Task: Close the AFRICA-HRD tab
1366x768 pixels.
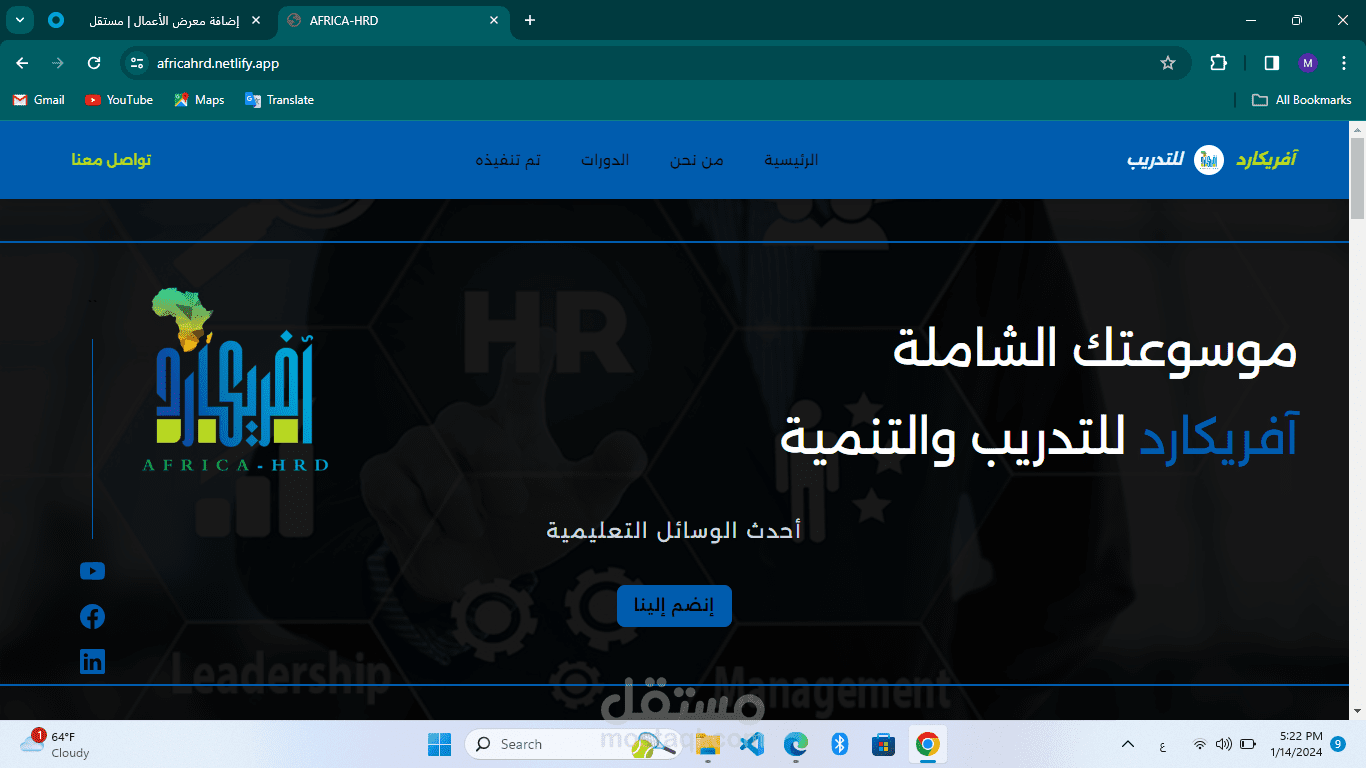Action: [x=494, y=20]
